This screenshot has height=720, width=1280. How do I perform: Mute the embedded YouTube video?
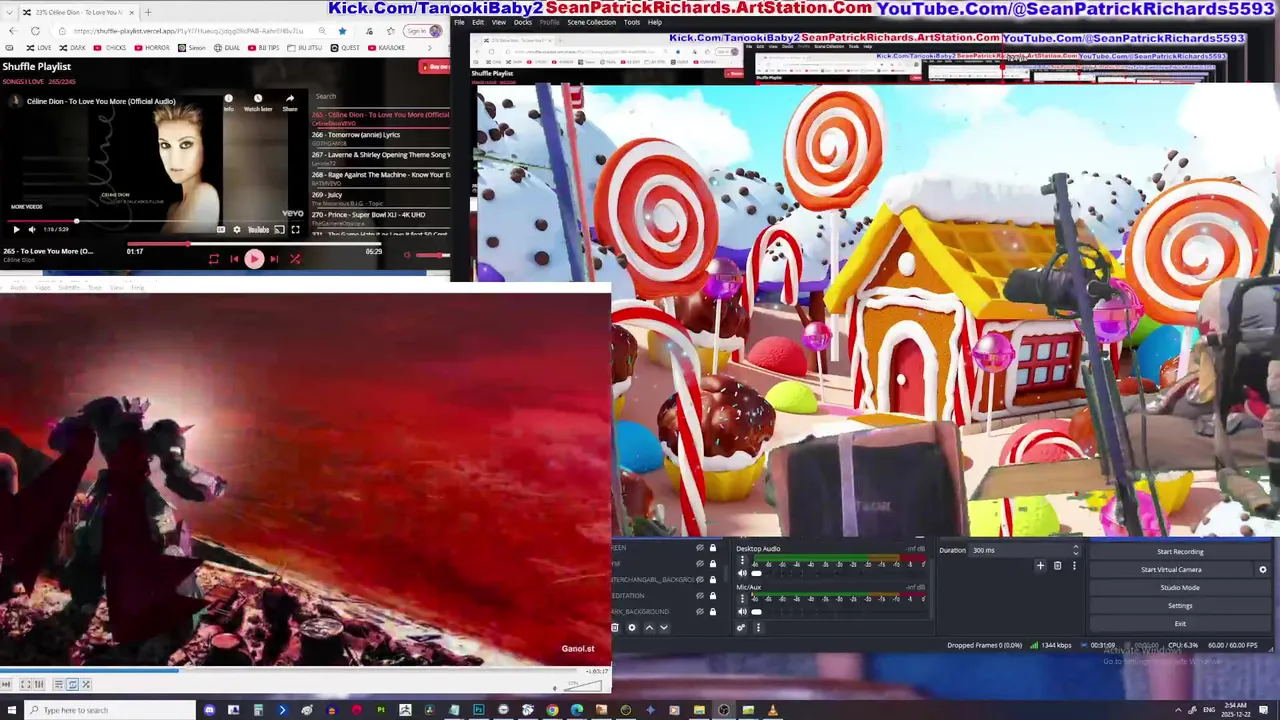click(x=32, y=230)
